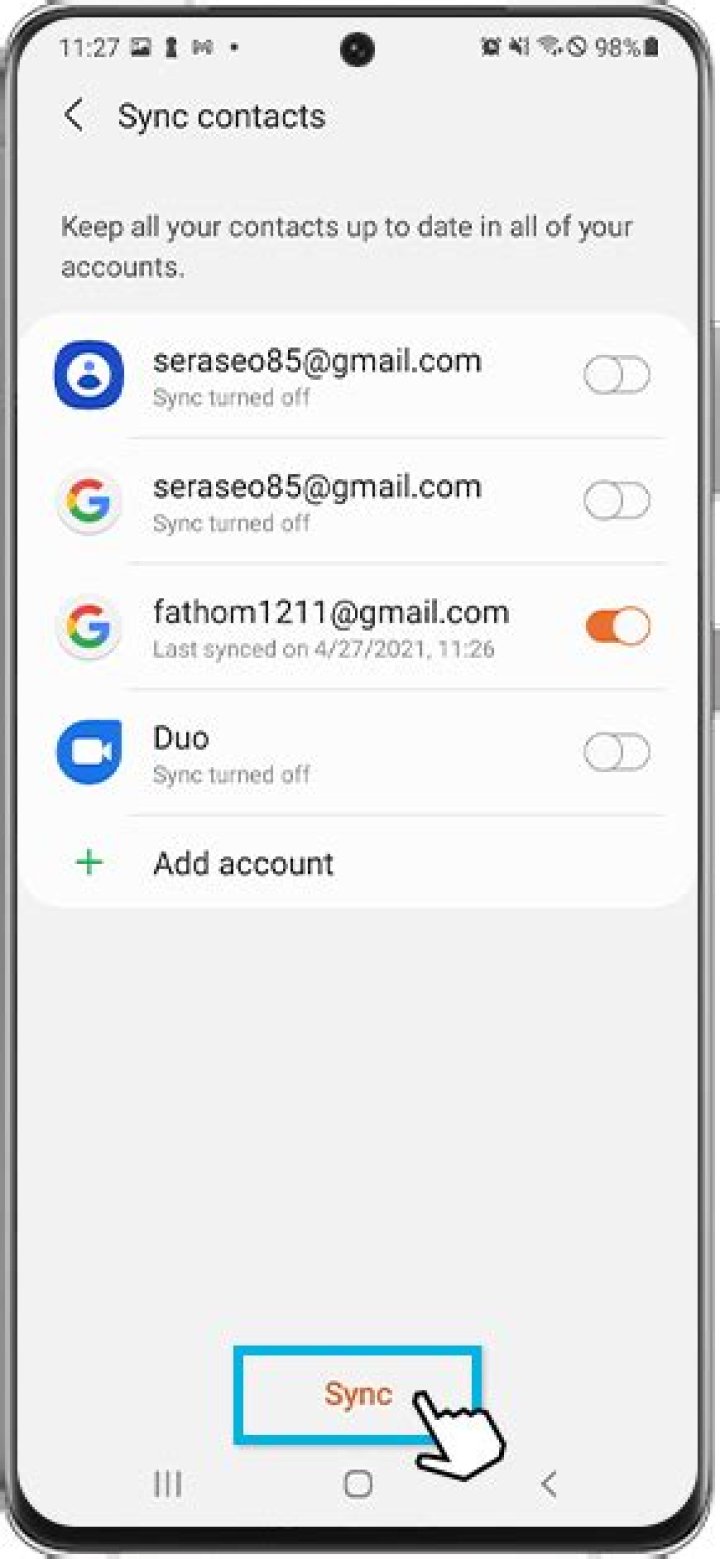The image size is (720, 1559).
Task: Disable sync for fathom1211@gmail.com
Action: tap(617, 627)
